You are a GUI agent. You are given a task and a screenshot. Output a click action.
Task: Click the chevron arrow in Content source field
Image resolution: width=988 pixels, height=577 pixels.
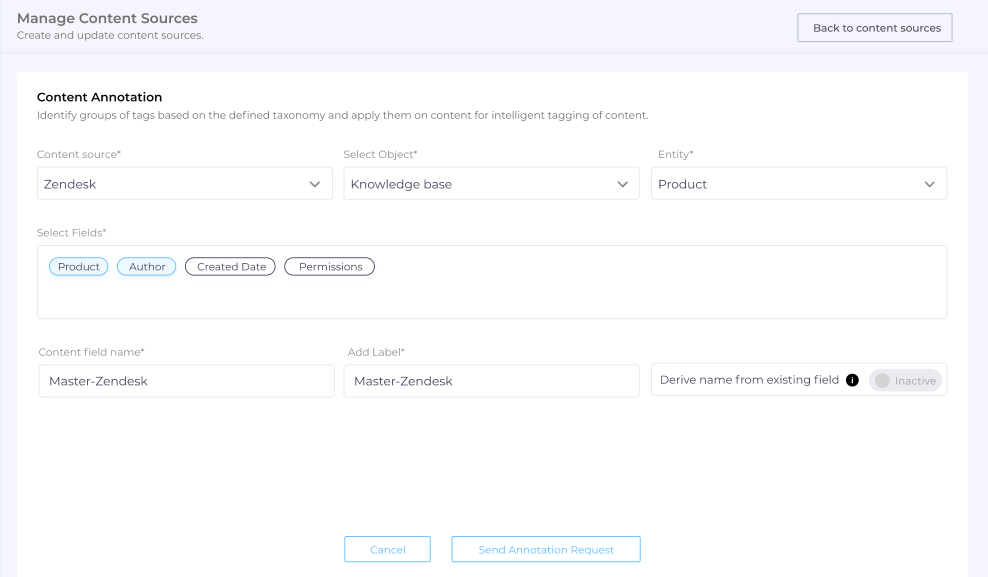pos(315,184)
